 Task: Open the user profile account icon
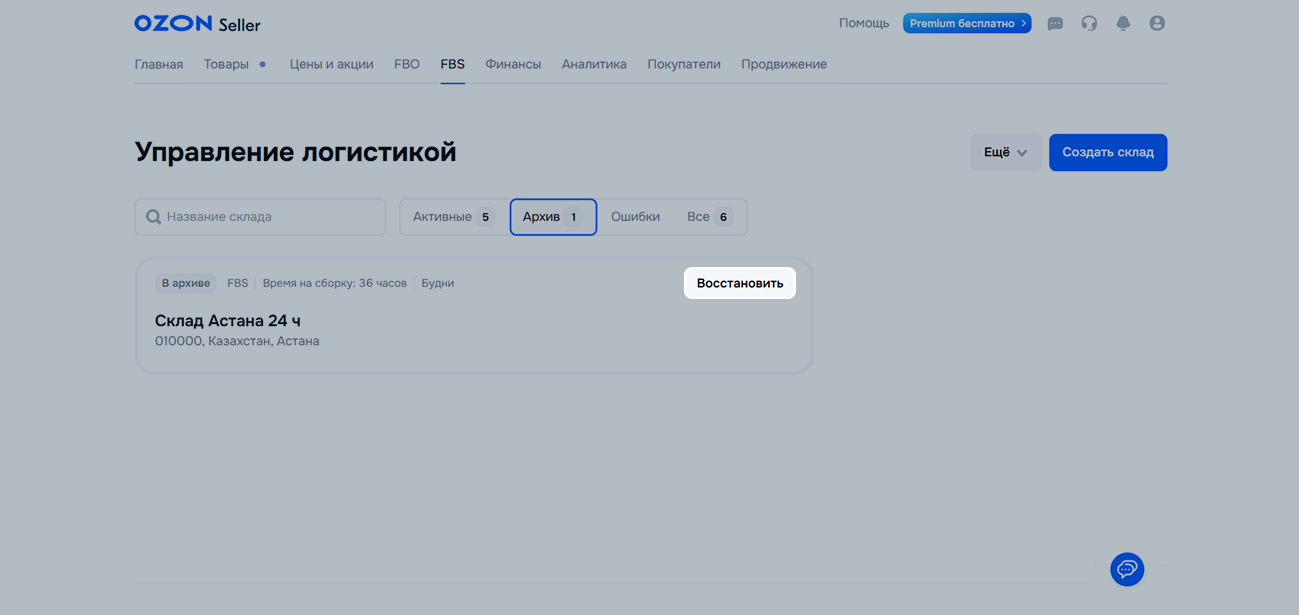pyautogui.click(x=1157, y=23)
